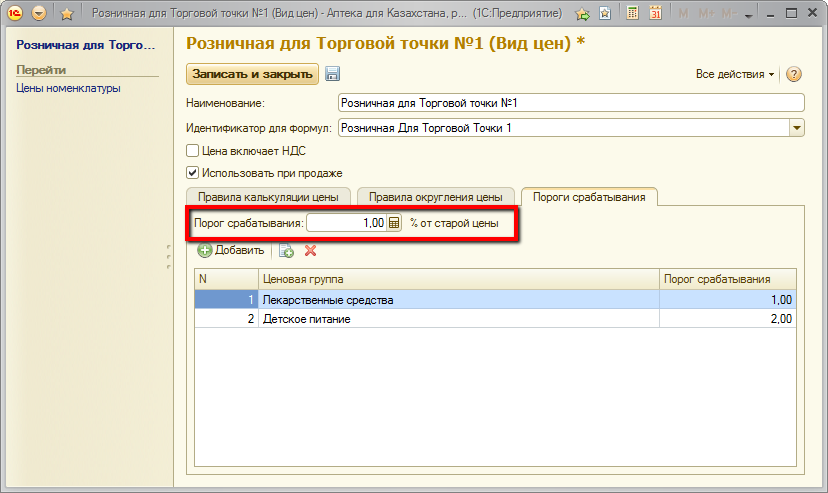Image resolution: width=828 pixels, height=493 pixels.
Task: Uncheck "Использовать при продаже" checkbox
Action: click(193, 172)
